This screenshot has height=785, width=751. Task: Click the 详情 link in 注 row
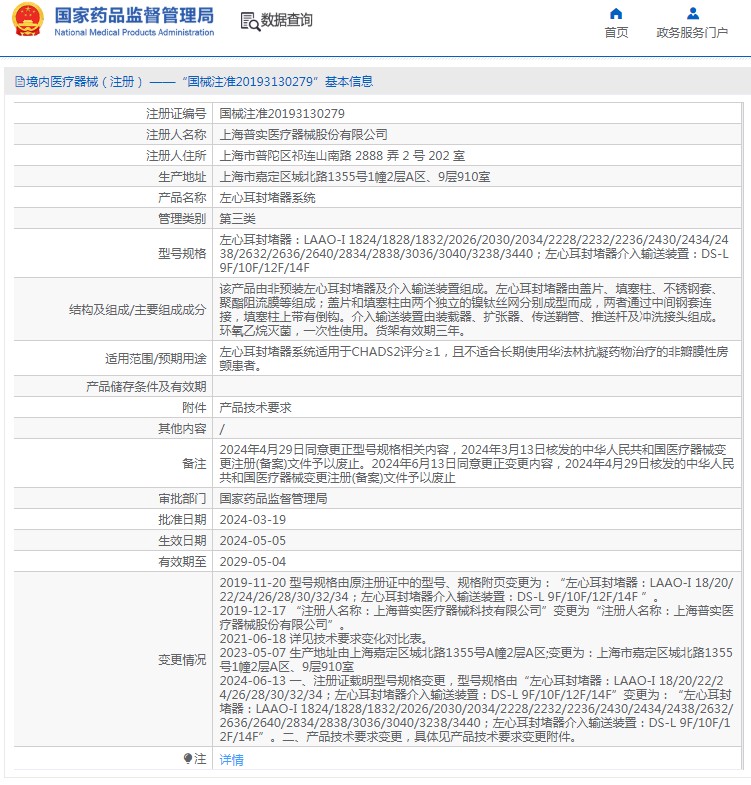[x=231, y=759]
